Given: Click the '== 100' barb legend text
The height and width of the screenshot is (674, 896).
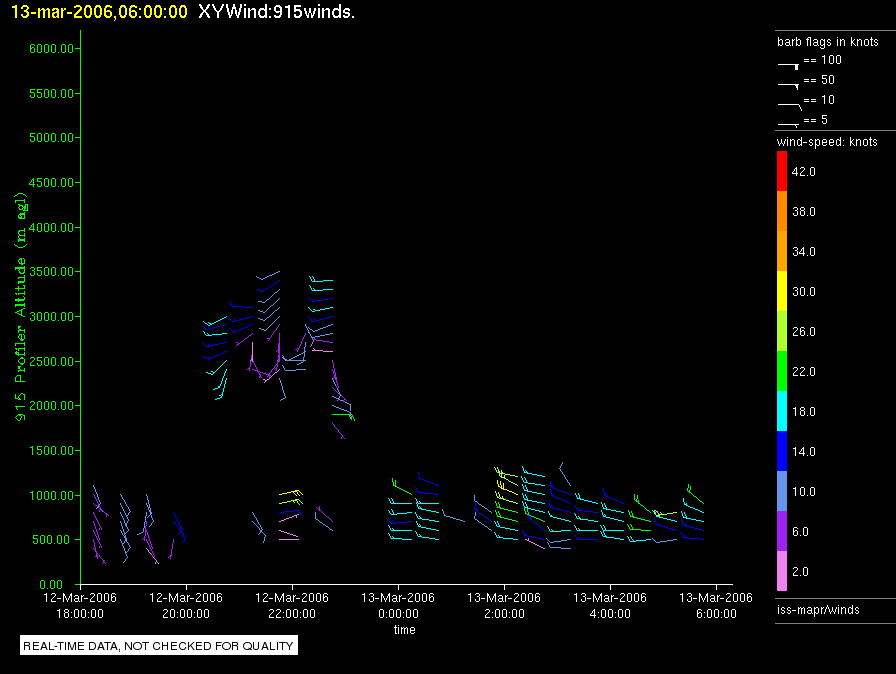Looking at the screenshot, I should [x=822, y=59].
